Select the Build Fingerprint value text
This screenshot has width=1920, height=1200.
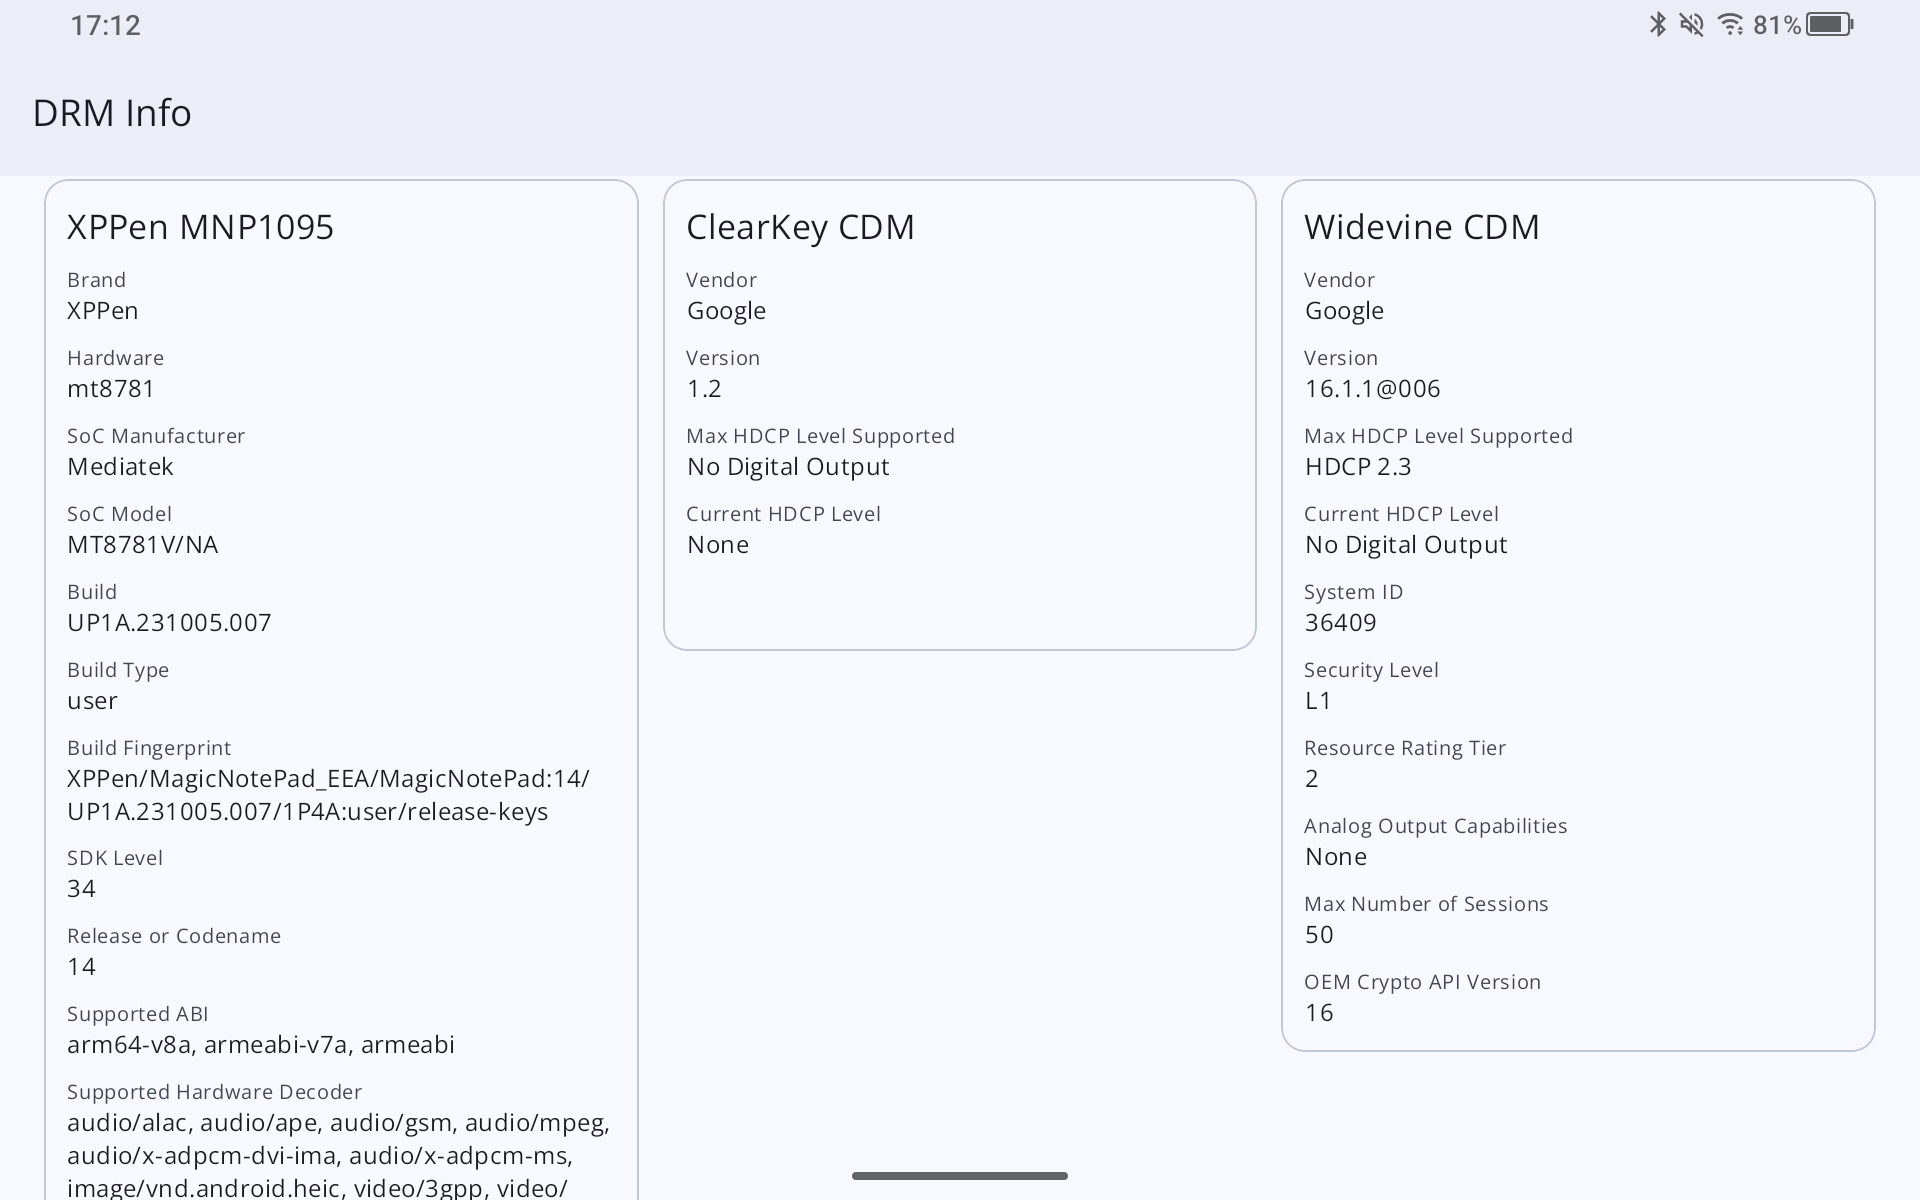pyautogui.click(x=328, y=795)
